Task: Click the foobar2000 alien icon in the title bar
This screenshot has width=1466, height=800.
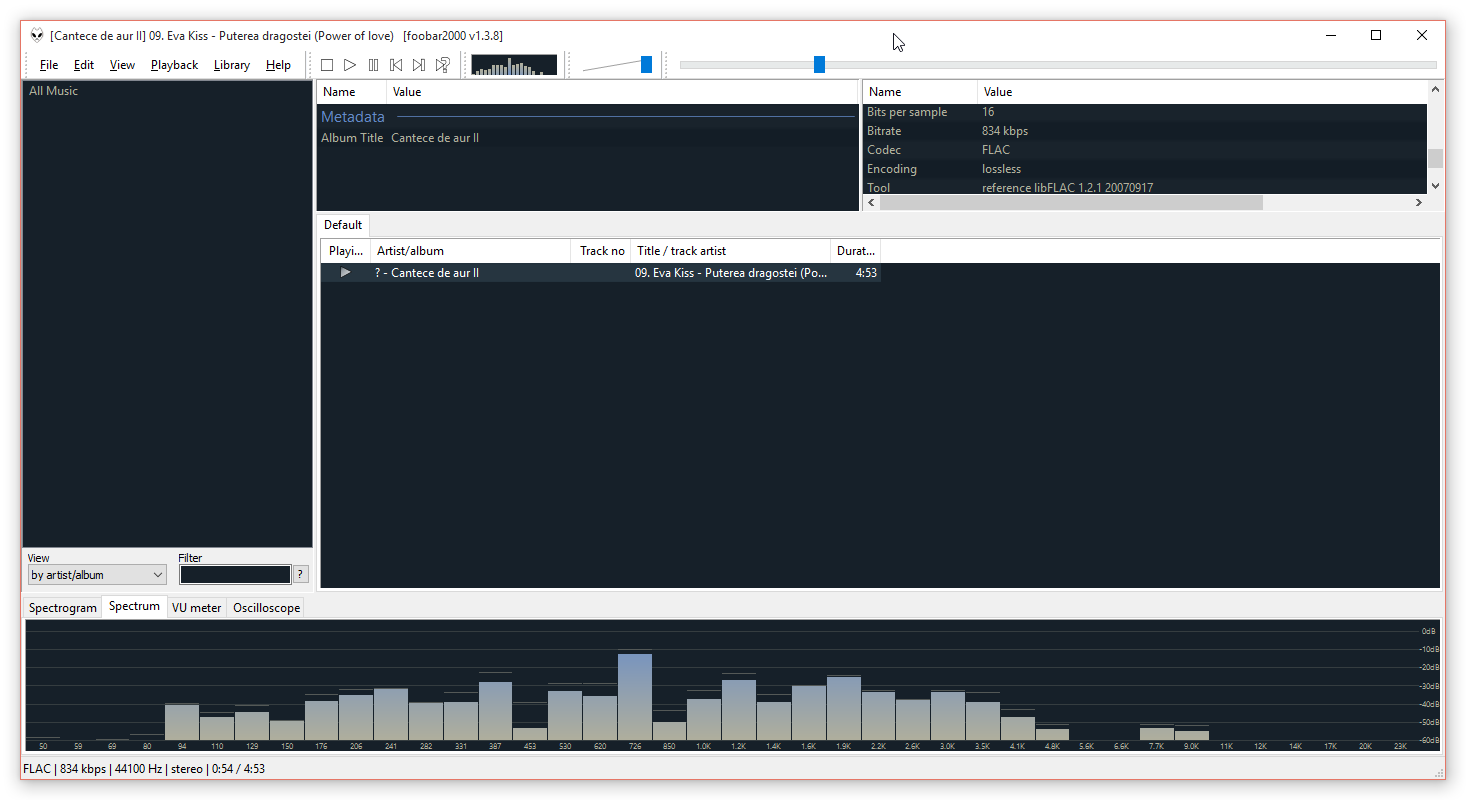Action: coord(36,35)
